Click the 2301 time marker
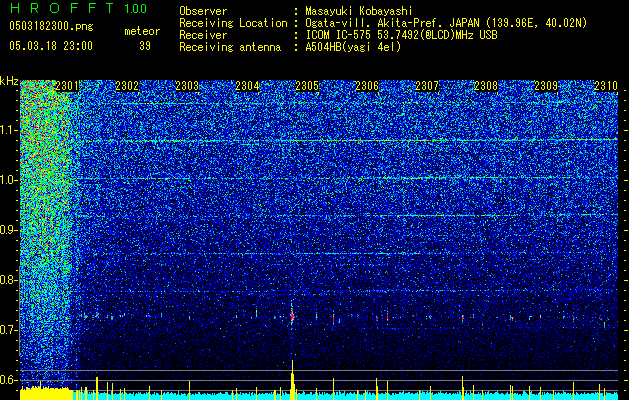Viewport: 629px width, 400px height. click(67, 86)
